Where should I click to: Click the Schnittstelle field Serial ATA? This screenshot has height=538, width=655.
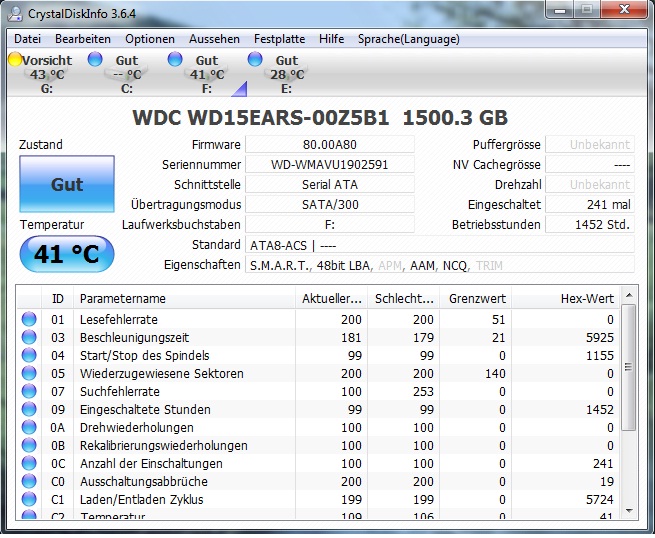(x=330, y=184)
